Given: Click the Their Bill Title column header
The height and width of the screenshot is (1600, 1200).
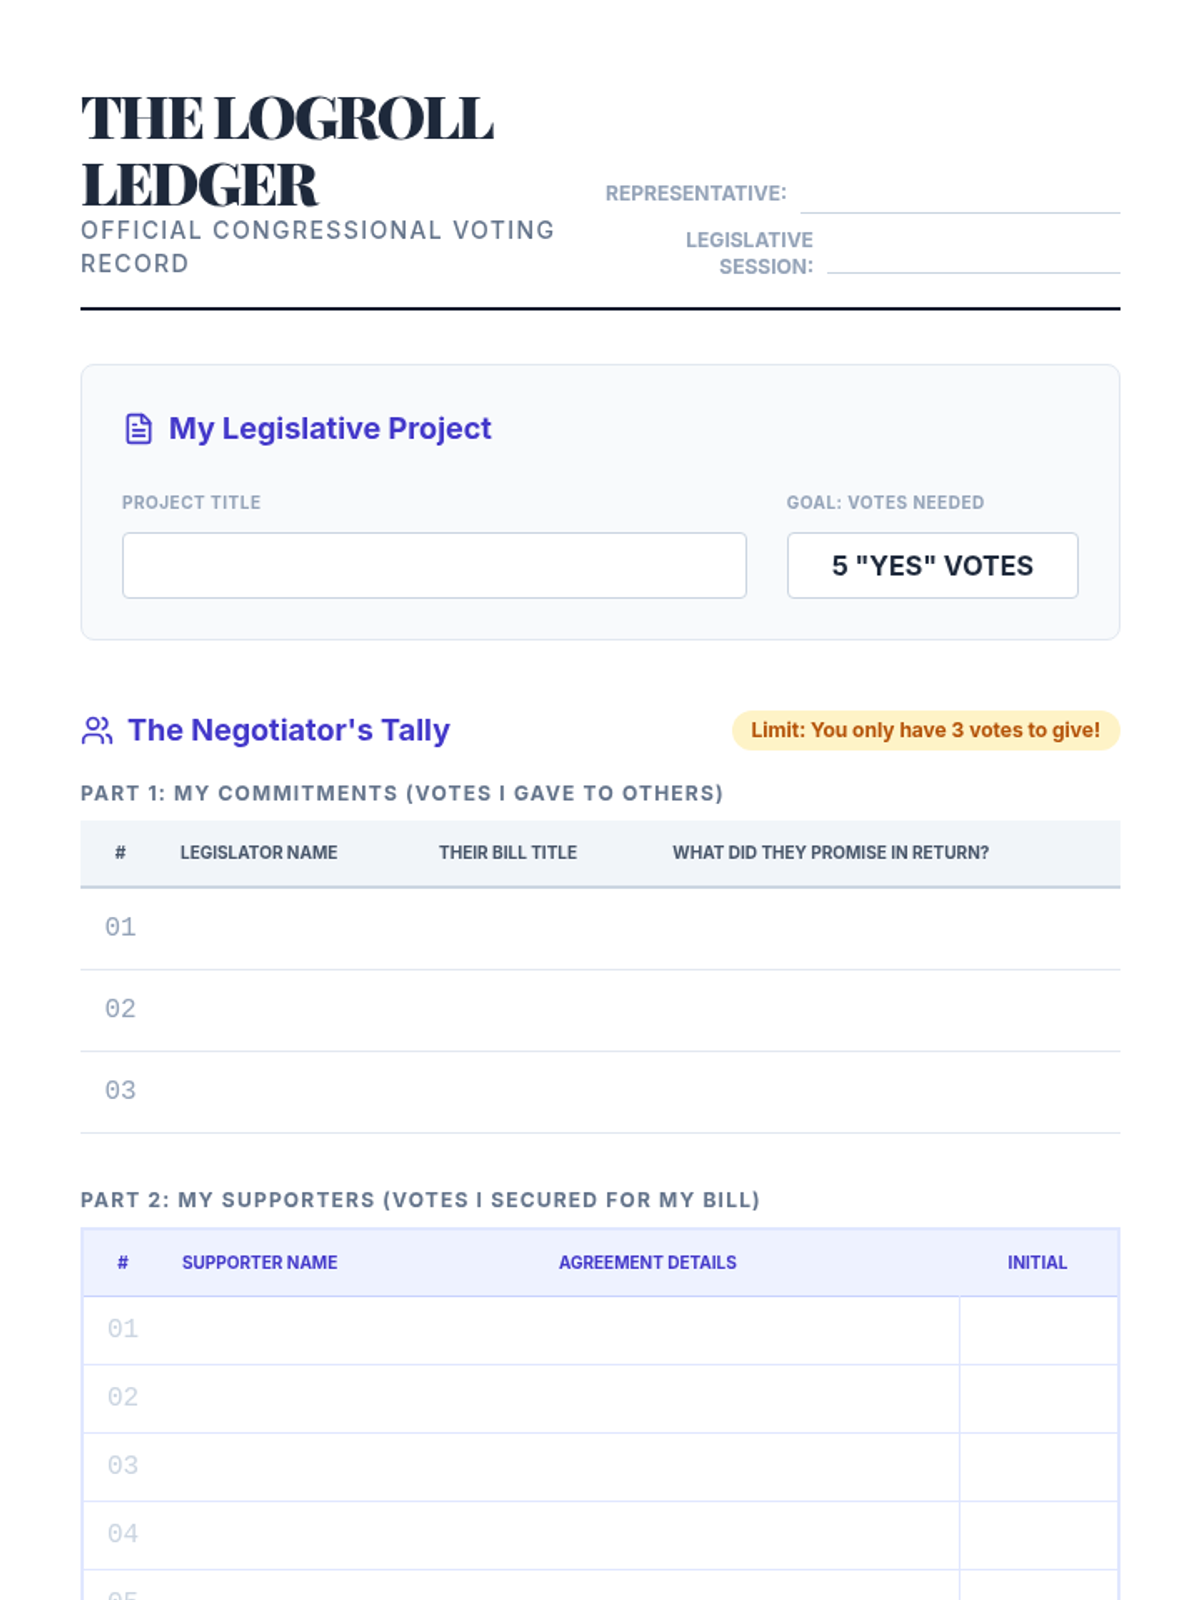Looking at the screenshot, I should [x=508, y=853].
